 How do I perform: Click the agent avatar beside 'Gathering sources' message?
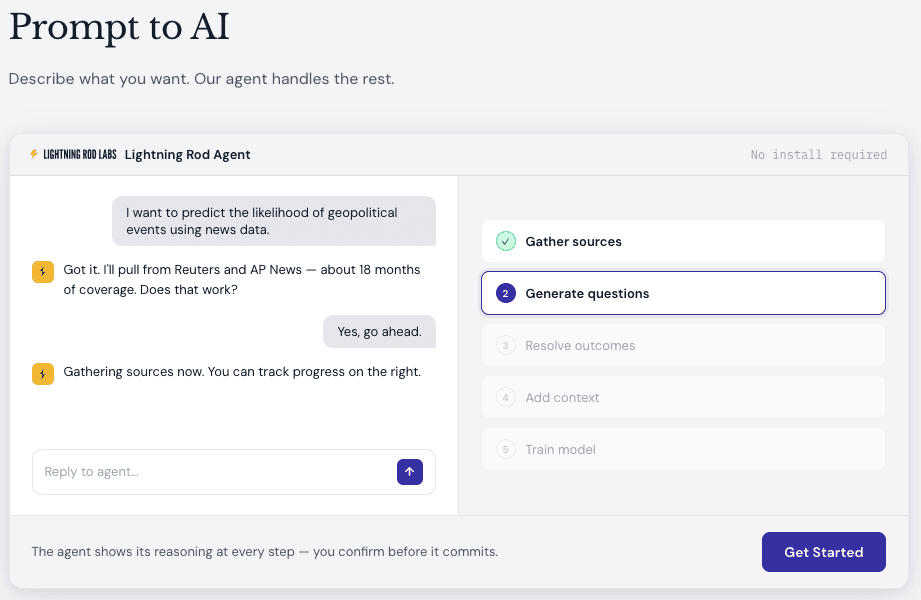click(x=43, y=373)
